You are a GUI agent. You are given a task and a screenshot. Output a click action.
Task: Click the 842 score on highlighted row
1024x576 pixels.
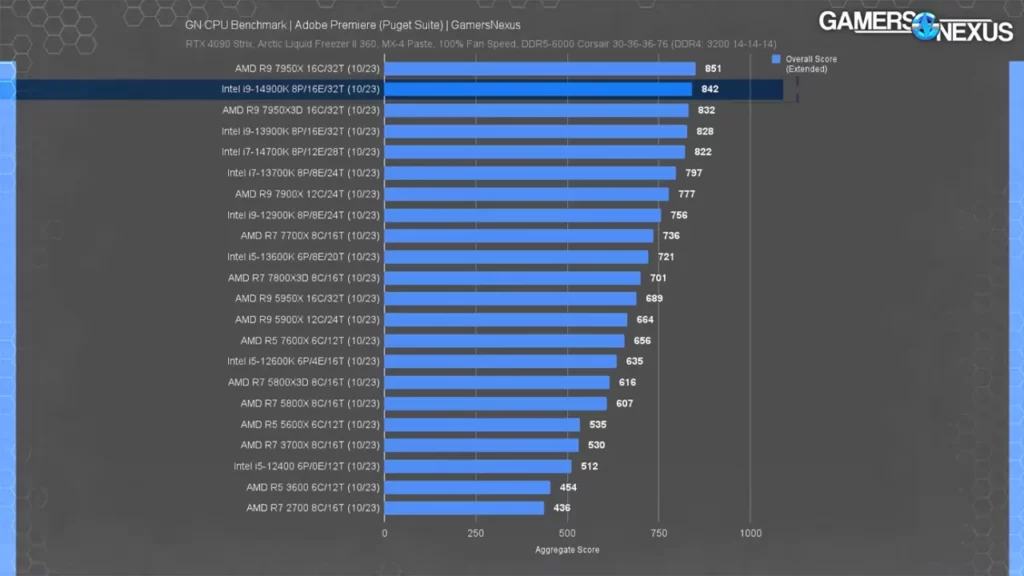click(x=709, y=90)
